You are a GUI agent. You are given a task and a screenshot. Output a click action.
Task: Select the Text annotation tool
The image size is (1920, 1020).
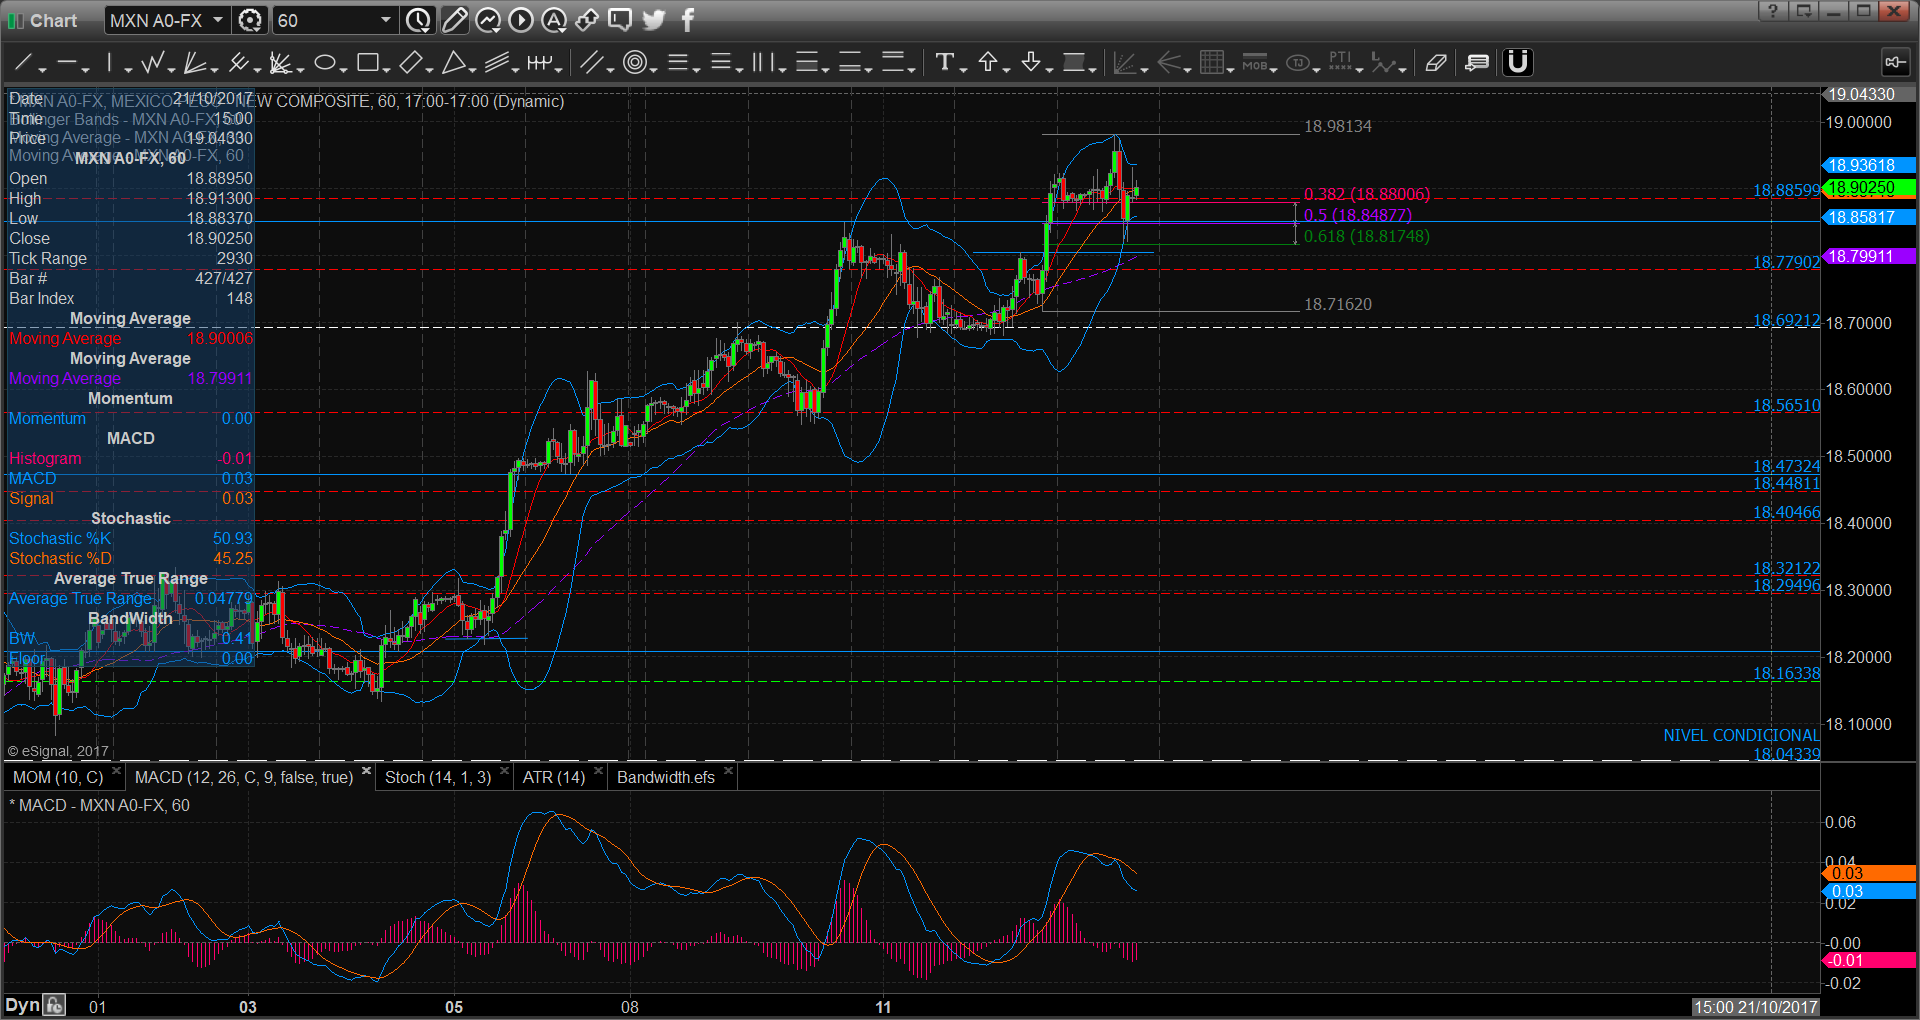click(x=944, y=63)
